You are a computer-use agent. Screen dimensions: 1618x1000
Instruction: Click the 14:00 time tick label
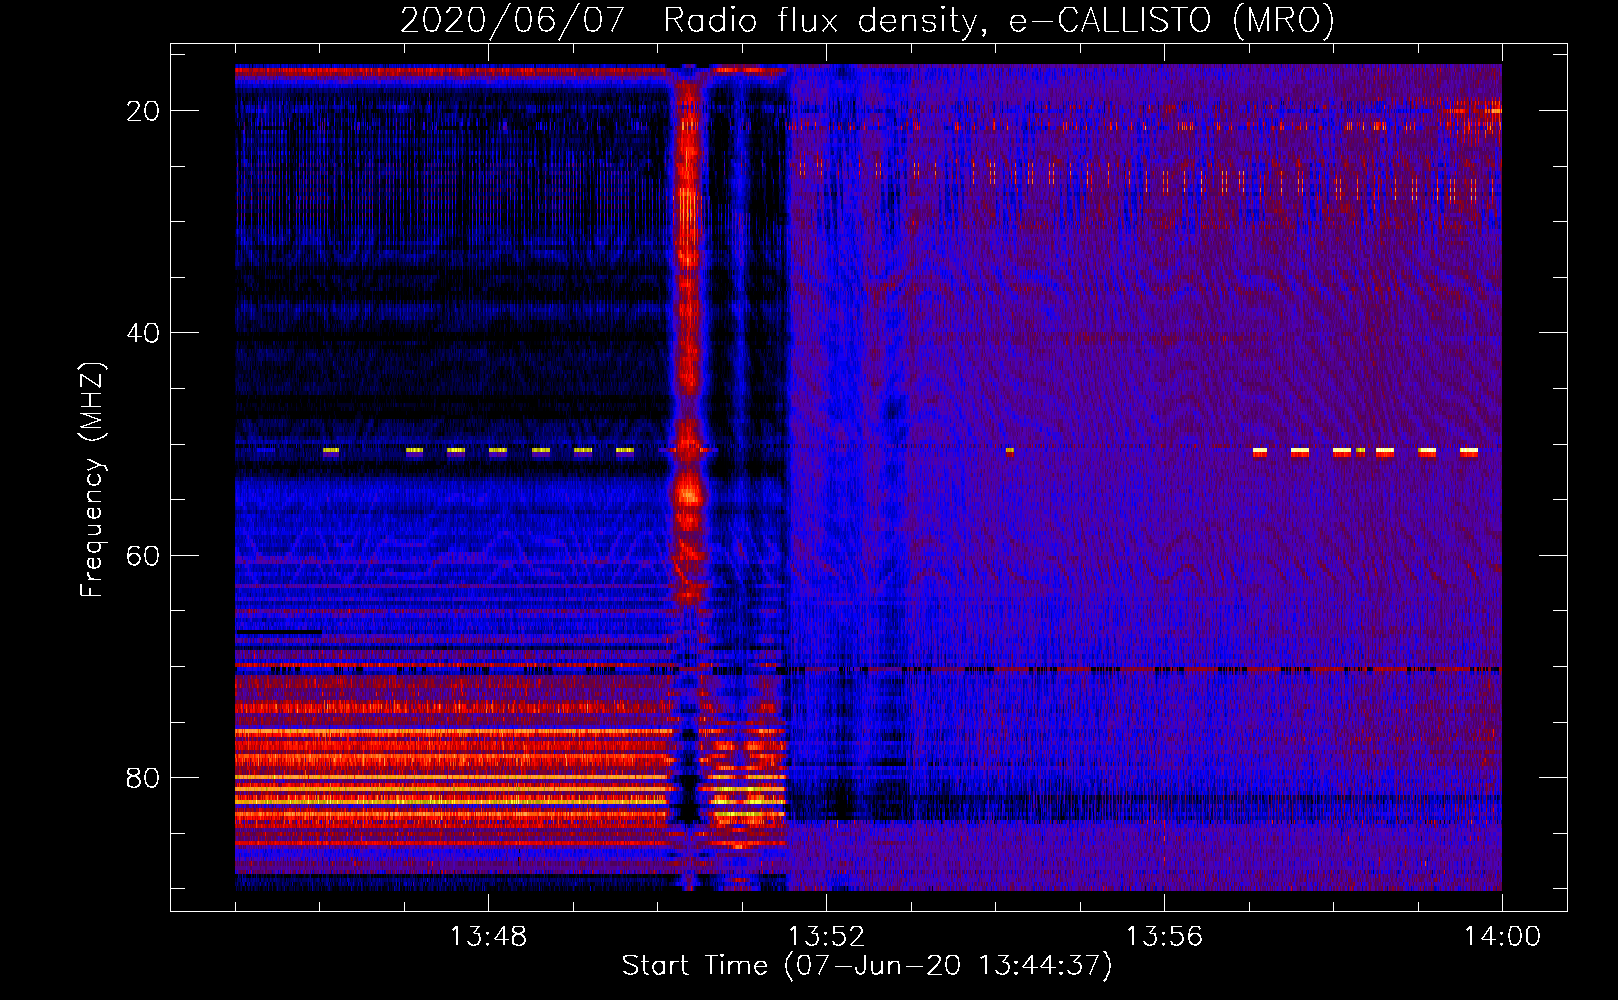pos(1502,937)
